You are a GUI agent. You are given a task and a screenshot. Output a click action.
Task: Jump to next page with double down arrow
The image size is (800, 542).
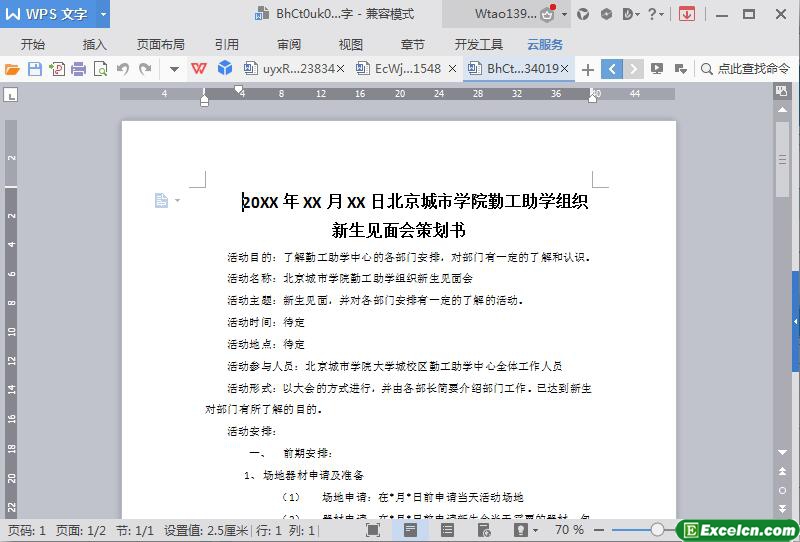coord(782,508)
